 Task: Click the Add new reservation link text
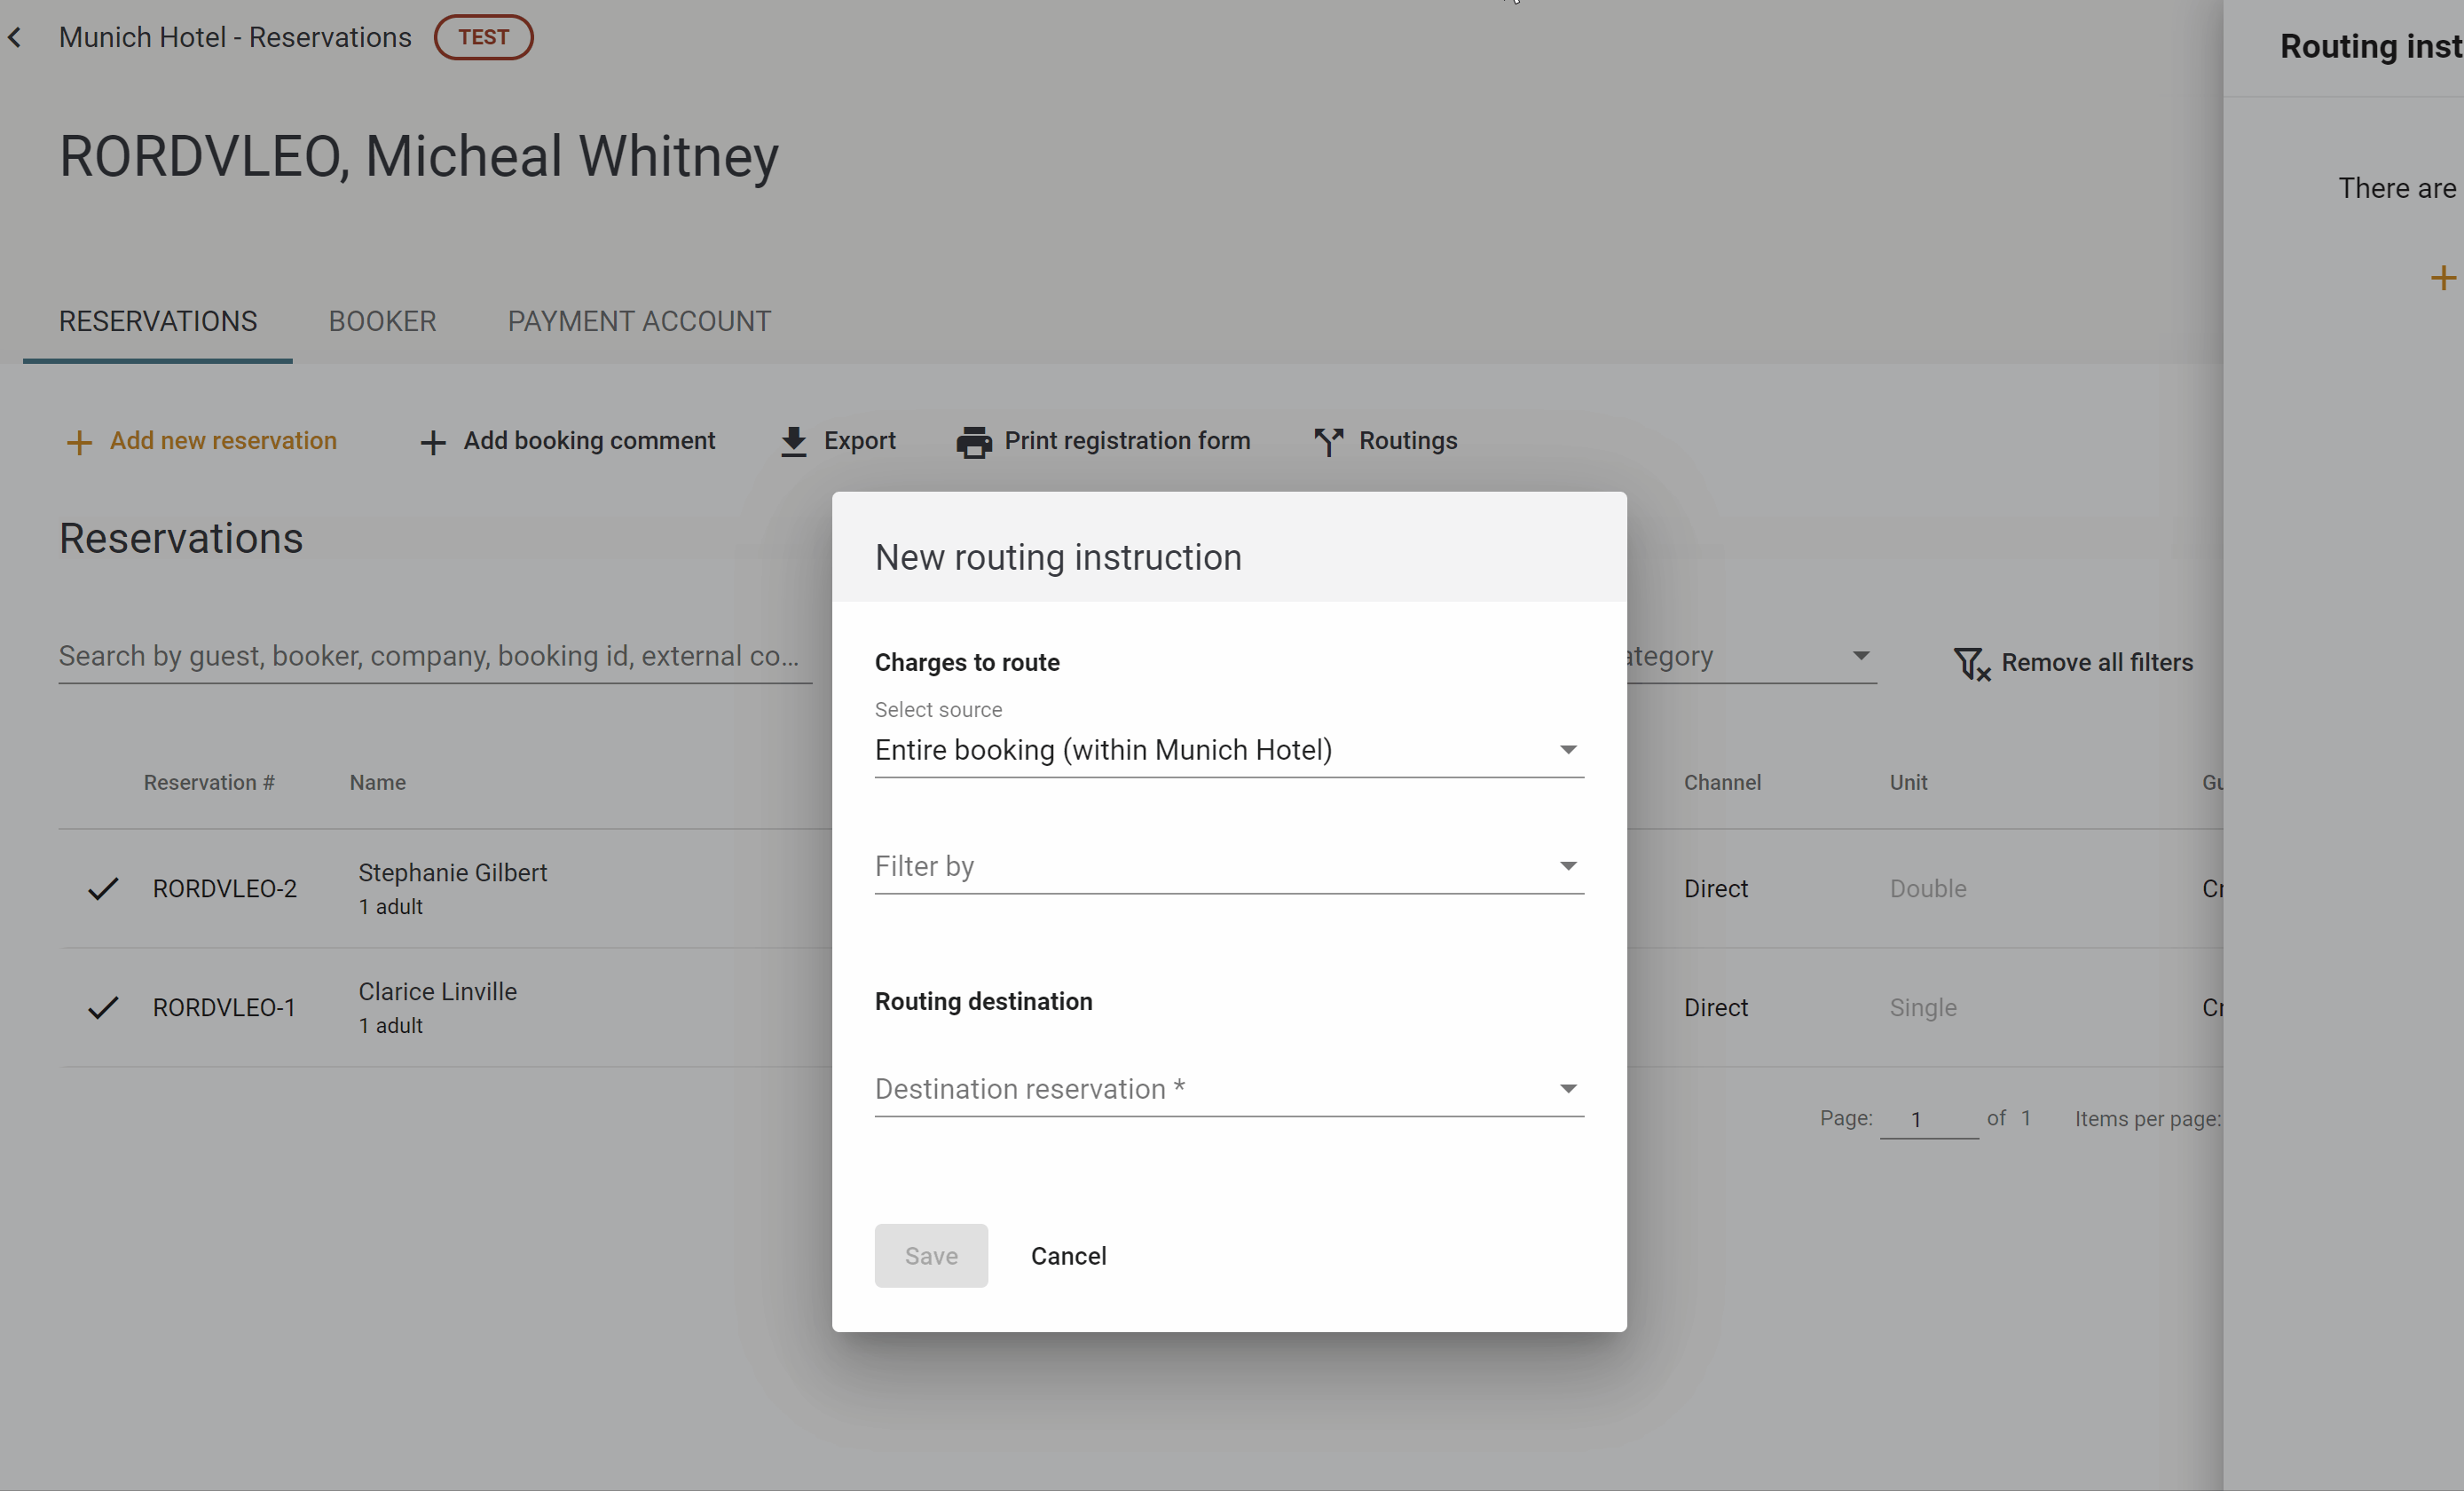pos(223,441)
